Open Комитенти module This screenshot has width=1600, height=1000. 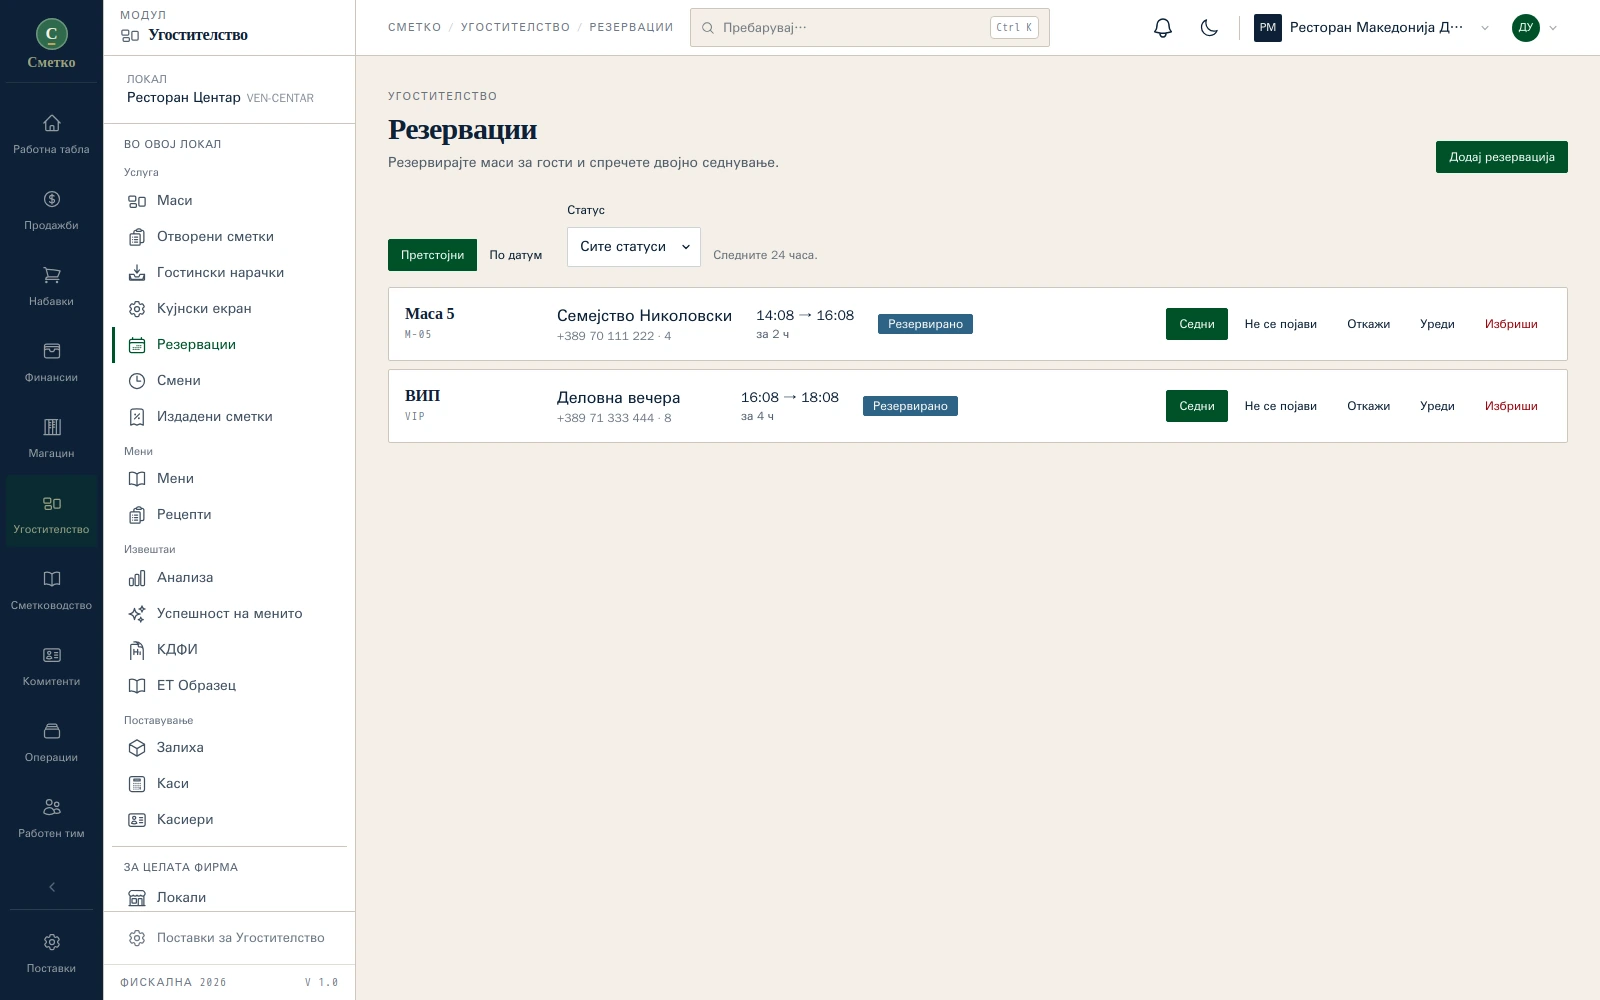(51, 666)
